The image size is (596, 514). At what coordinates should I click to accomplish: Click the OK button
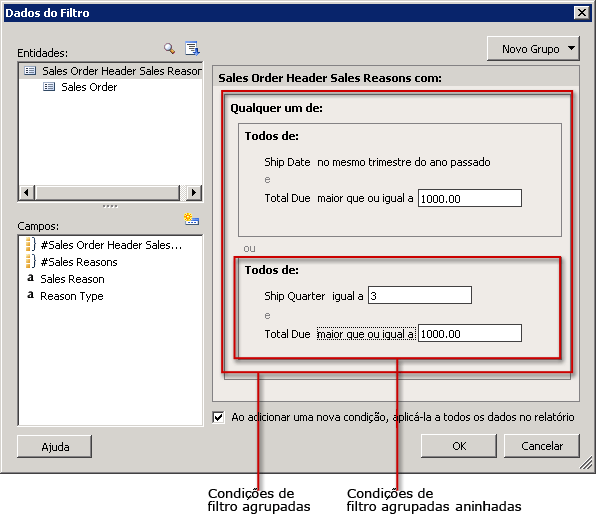(459, 446)
